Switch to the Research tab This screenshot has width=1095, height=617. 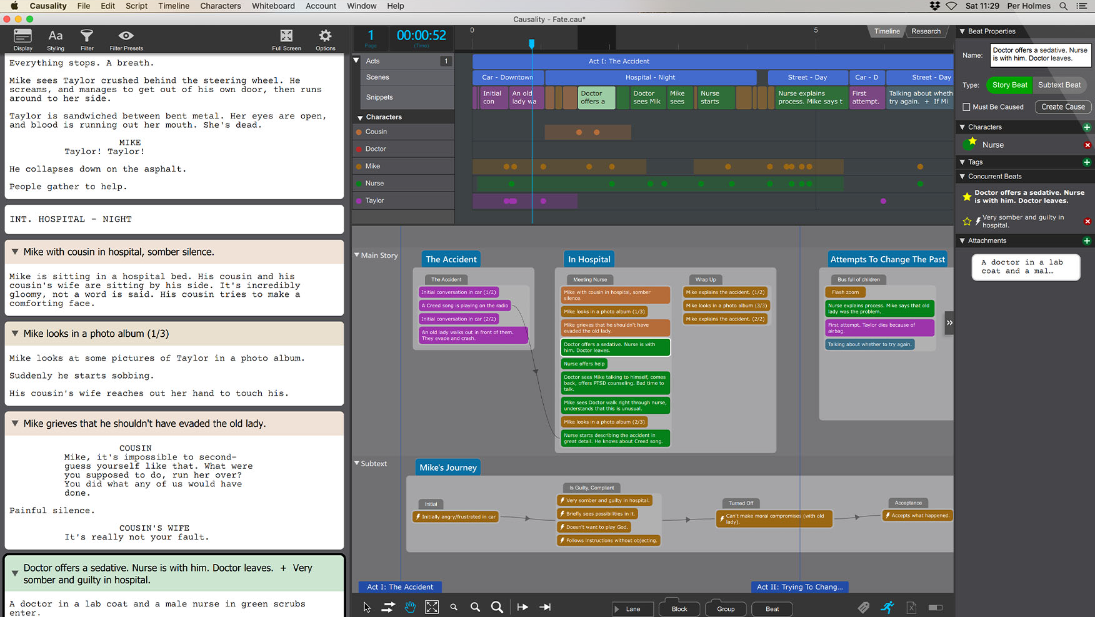pyautogui.click(x=926, y=31)
